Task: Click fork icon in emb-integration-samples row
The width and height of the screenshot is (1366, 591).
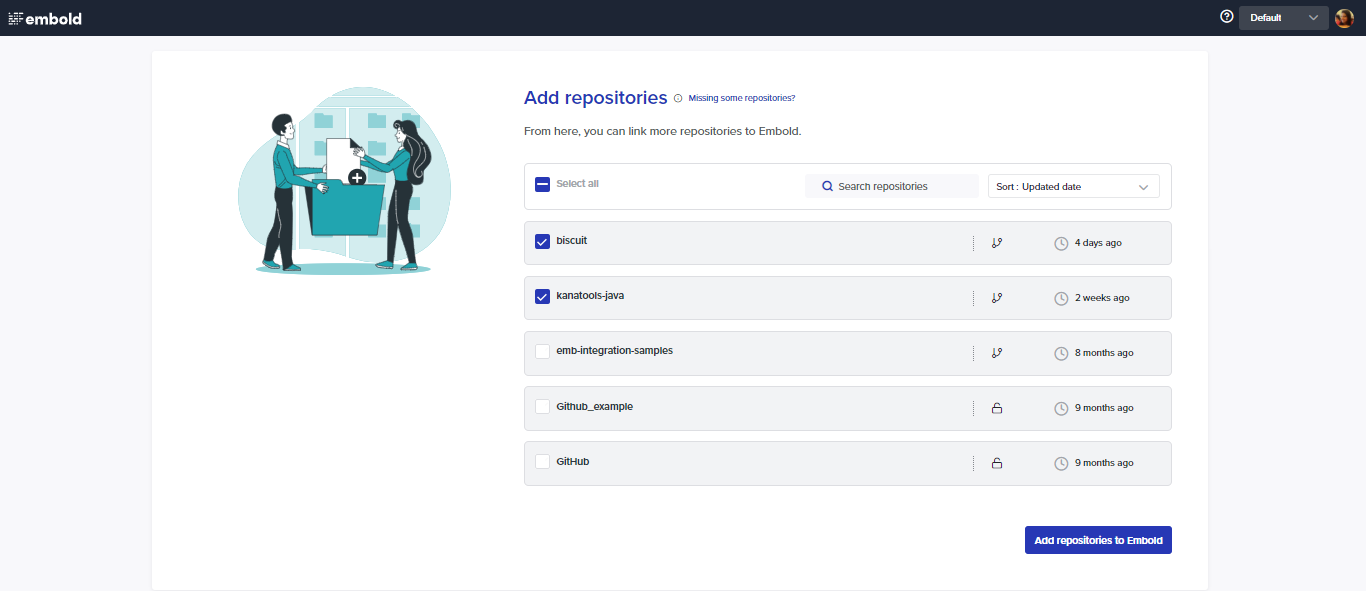Action: tap(996, 353)
